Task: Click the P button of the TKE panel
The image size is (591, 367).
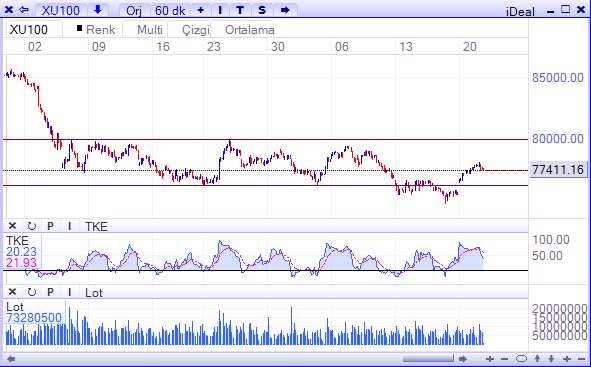Action: (x=50, y=226)
